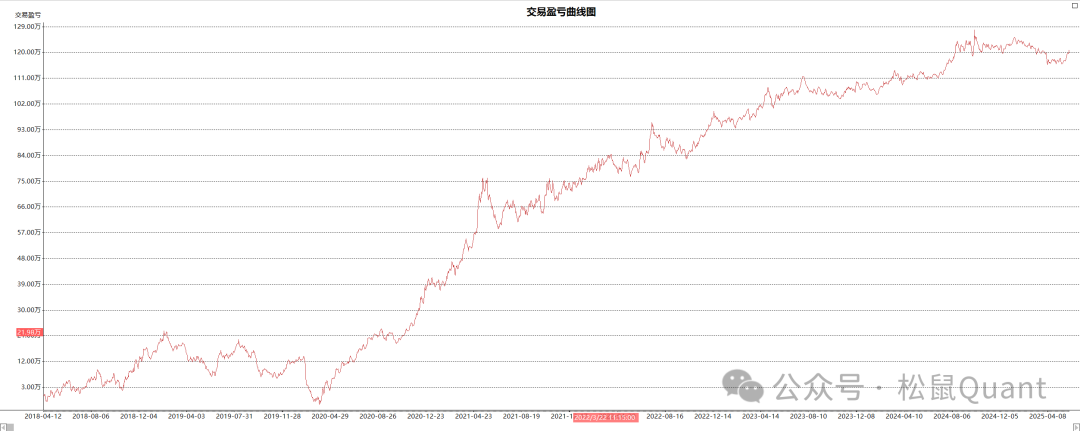Image resolution: width=1080 pixels, height=431 pixels.
Task: Click the small square icon at top right
Action: point(1072,4)
